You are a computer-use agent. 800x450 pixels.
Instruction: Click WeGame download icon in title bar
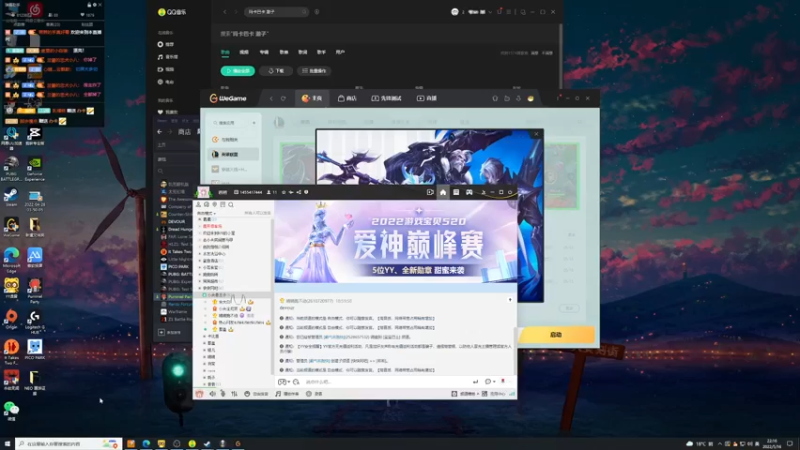coord(518,98)
